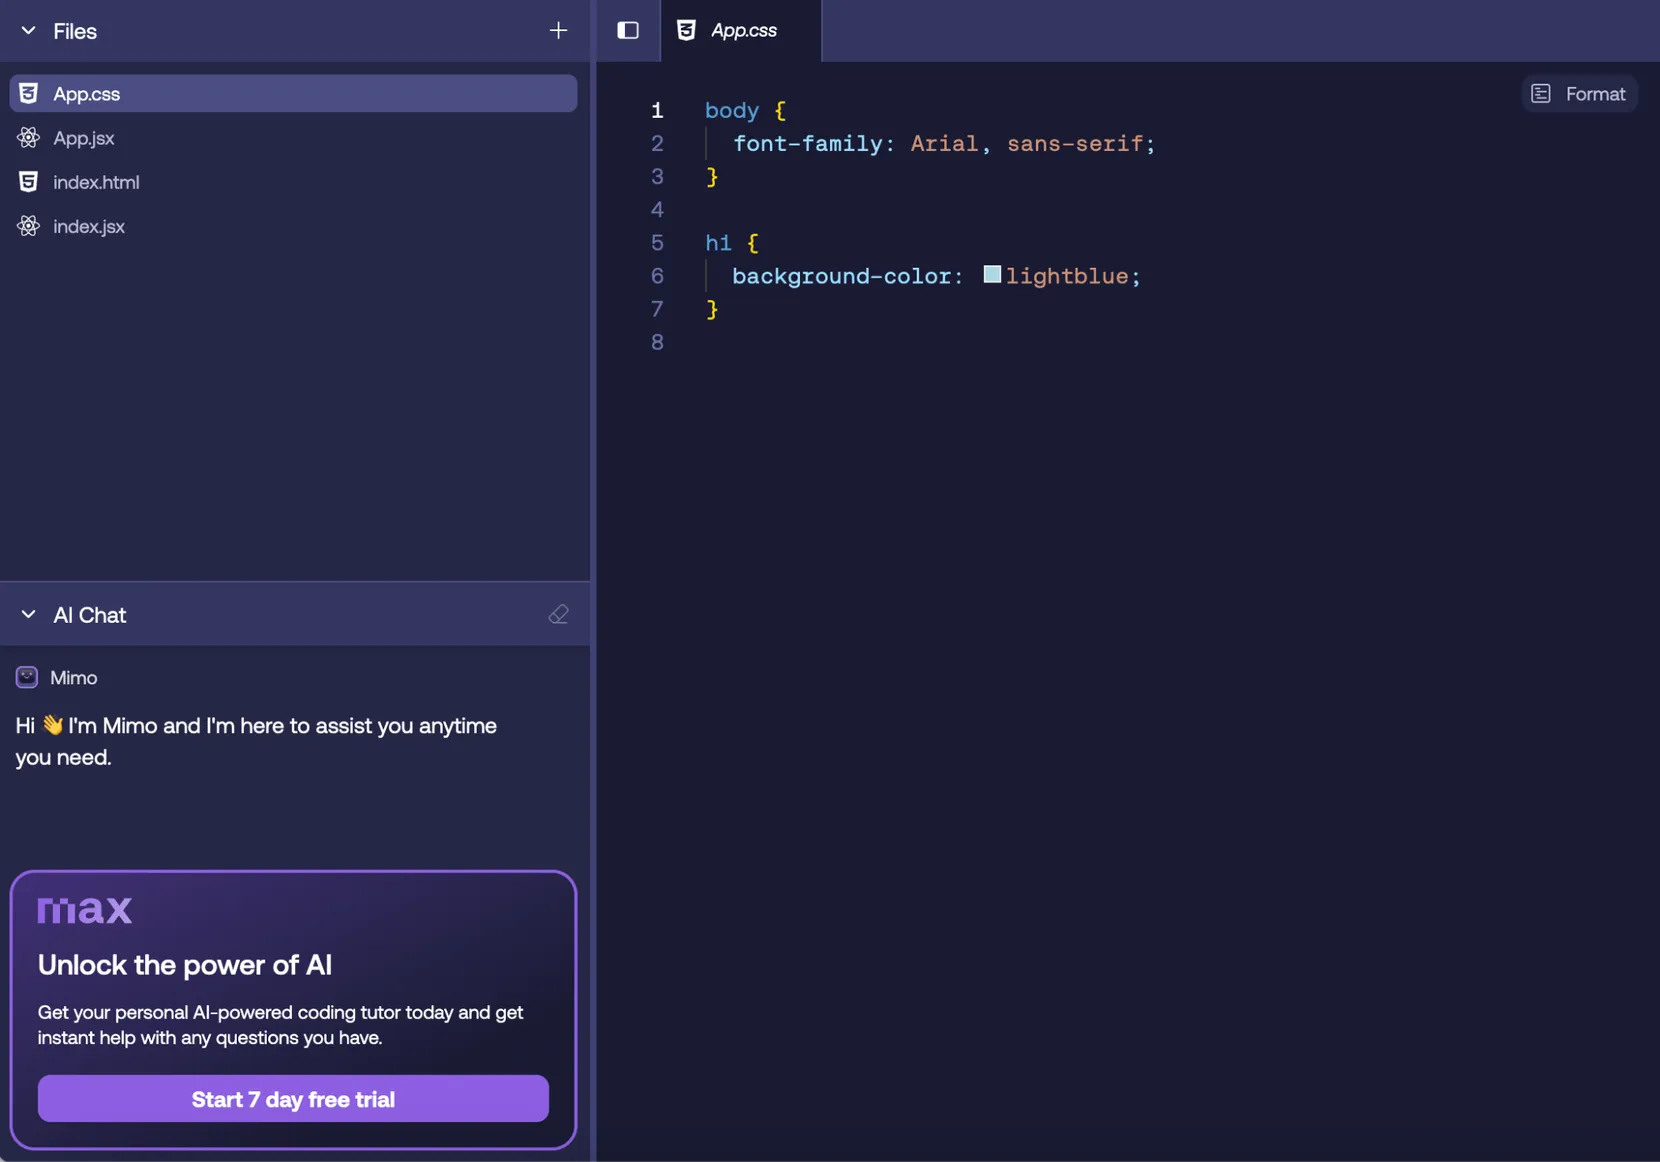Click the Mimo name label

(x=74, y=677)
